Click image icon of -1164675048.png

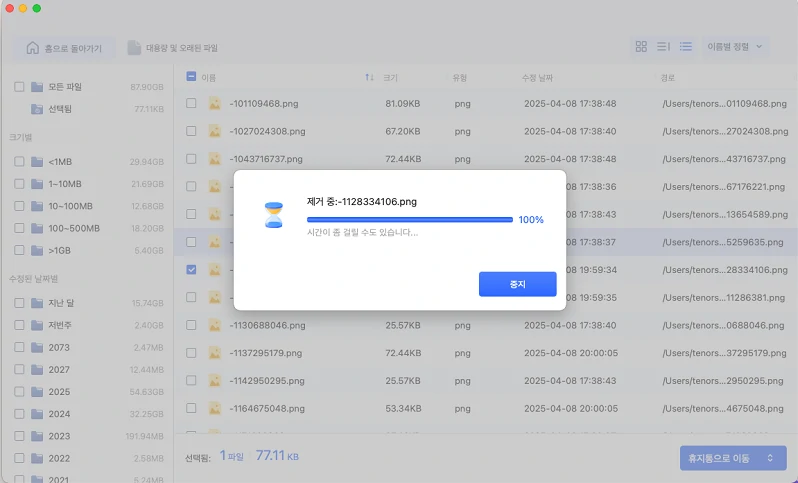pos(215,408)
